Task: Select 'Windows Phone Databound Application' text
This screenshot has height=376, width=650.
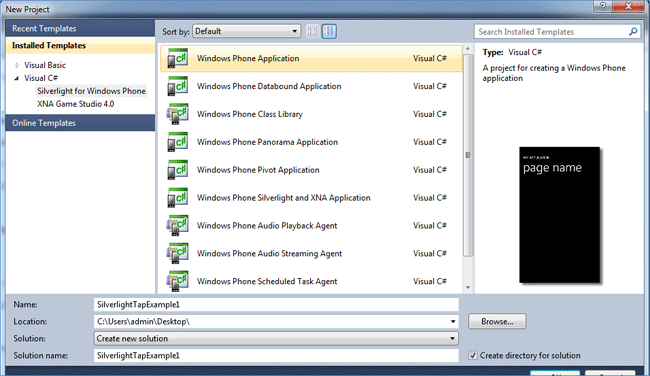Action: tap(269, 86)
